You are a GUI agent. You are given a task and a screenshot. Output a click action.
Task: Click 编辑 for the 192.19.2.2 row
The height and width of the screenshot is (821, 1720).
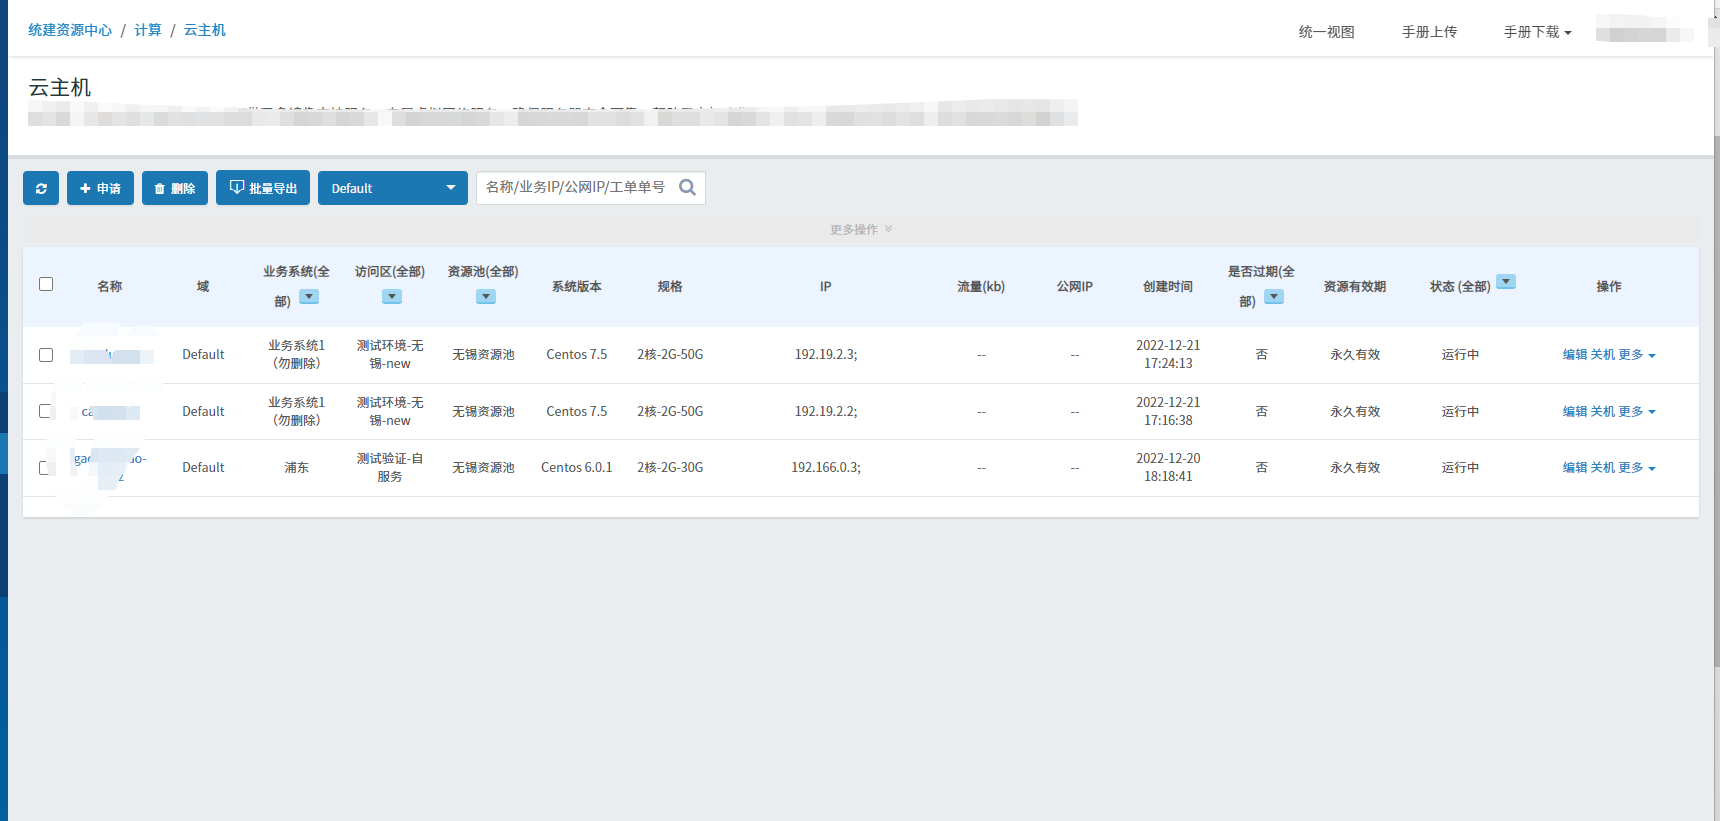[x=1575, y=412]
